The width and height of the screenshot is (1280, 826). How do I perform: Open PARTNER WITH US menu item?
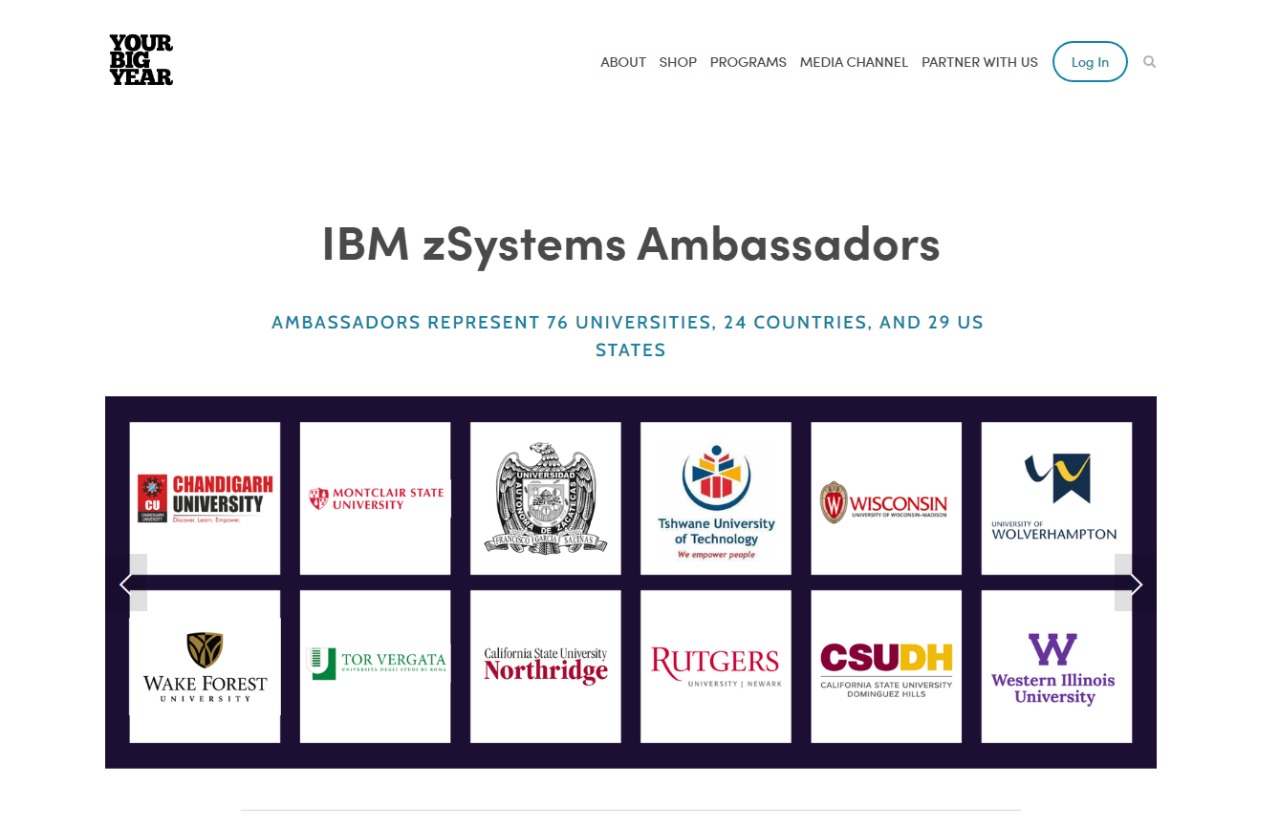(980, 62)
